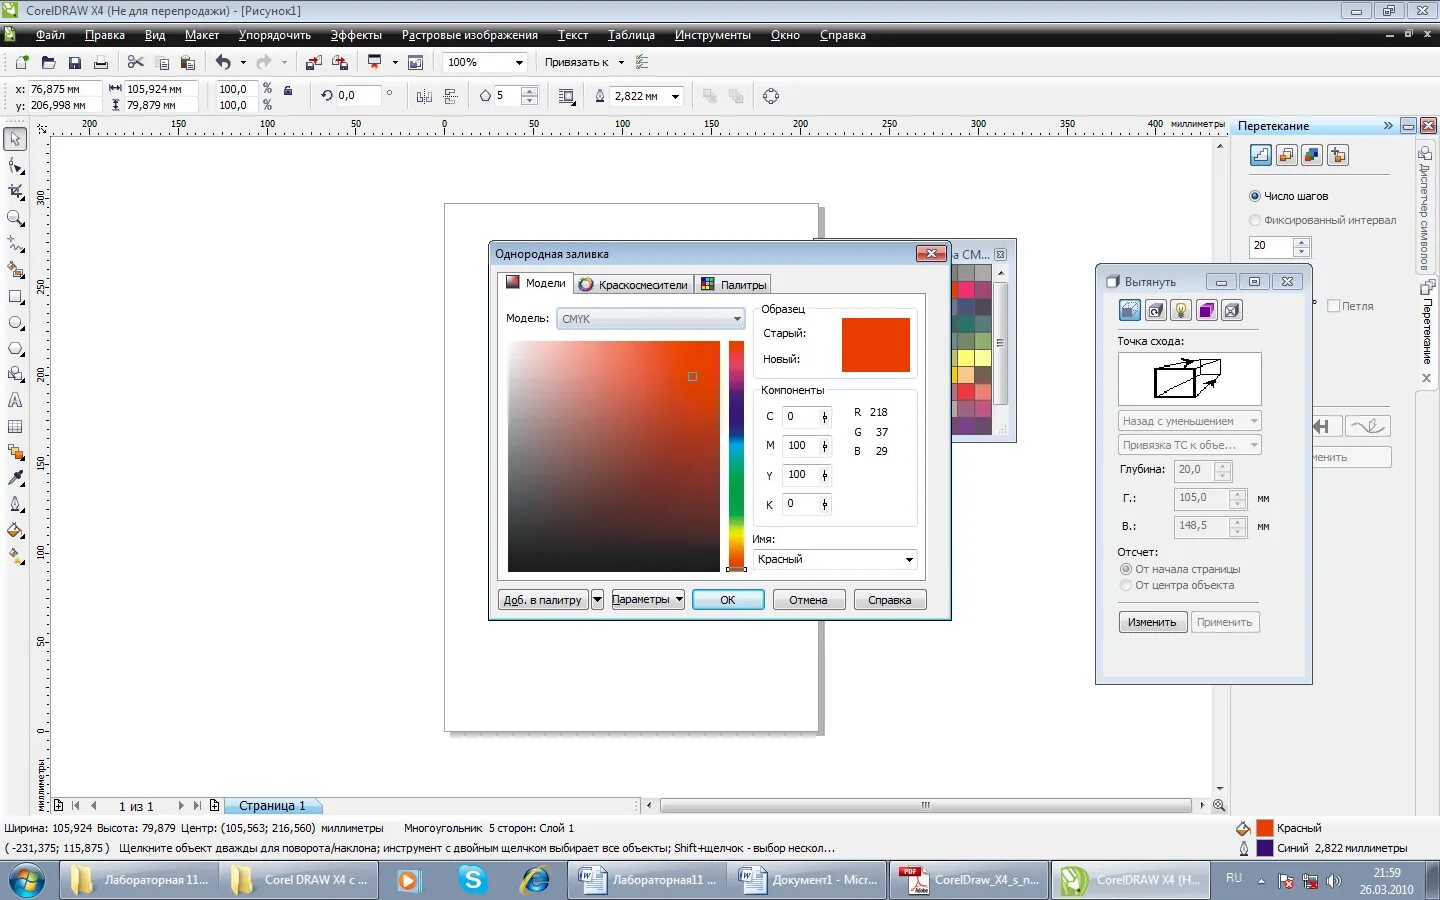
Task: Select the Zoom magnifier tool
Action: pos(15,218)
